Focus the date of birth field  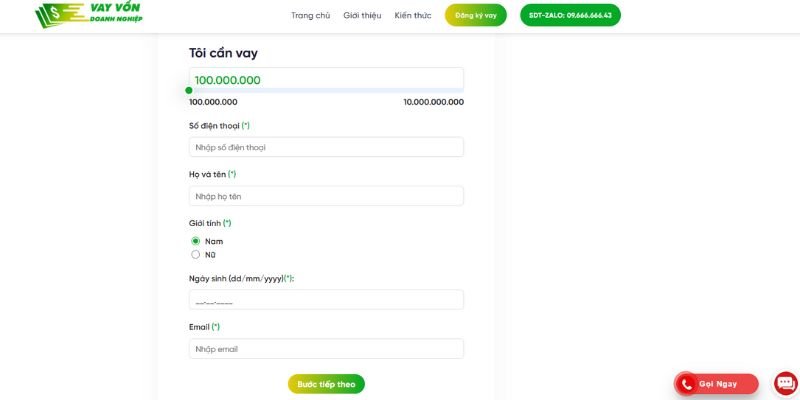[x=327, y=300]
